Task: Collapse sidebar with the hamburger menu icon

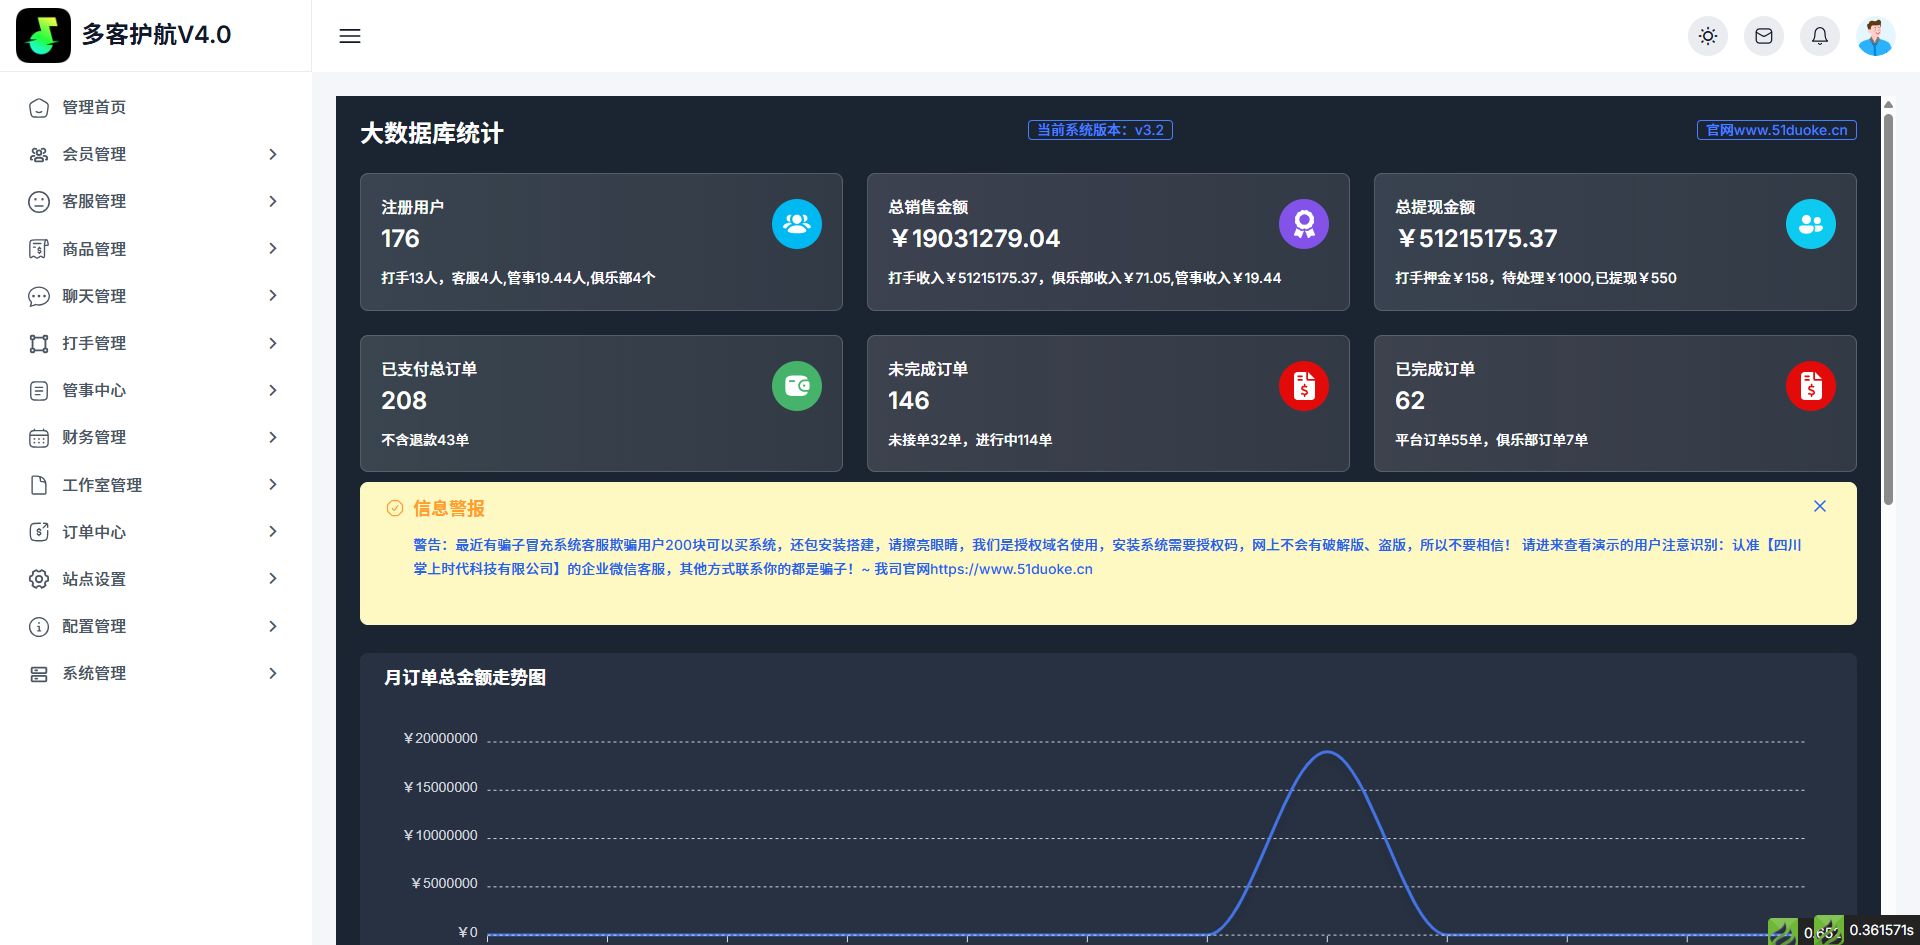Action: click(350, 36)
